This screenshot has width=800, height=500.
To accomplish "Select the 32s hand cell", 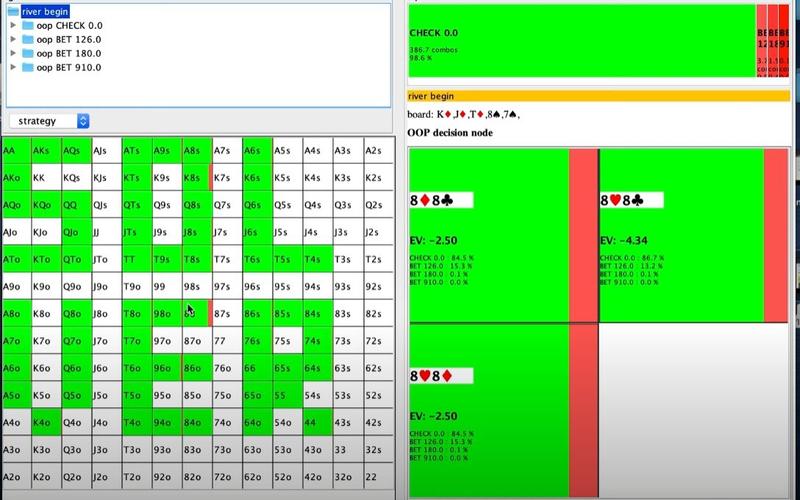I will coord(379,449).
